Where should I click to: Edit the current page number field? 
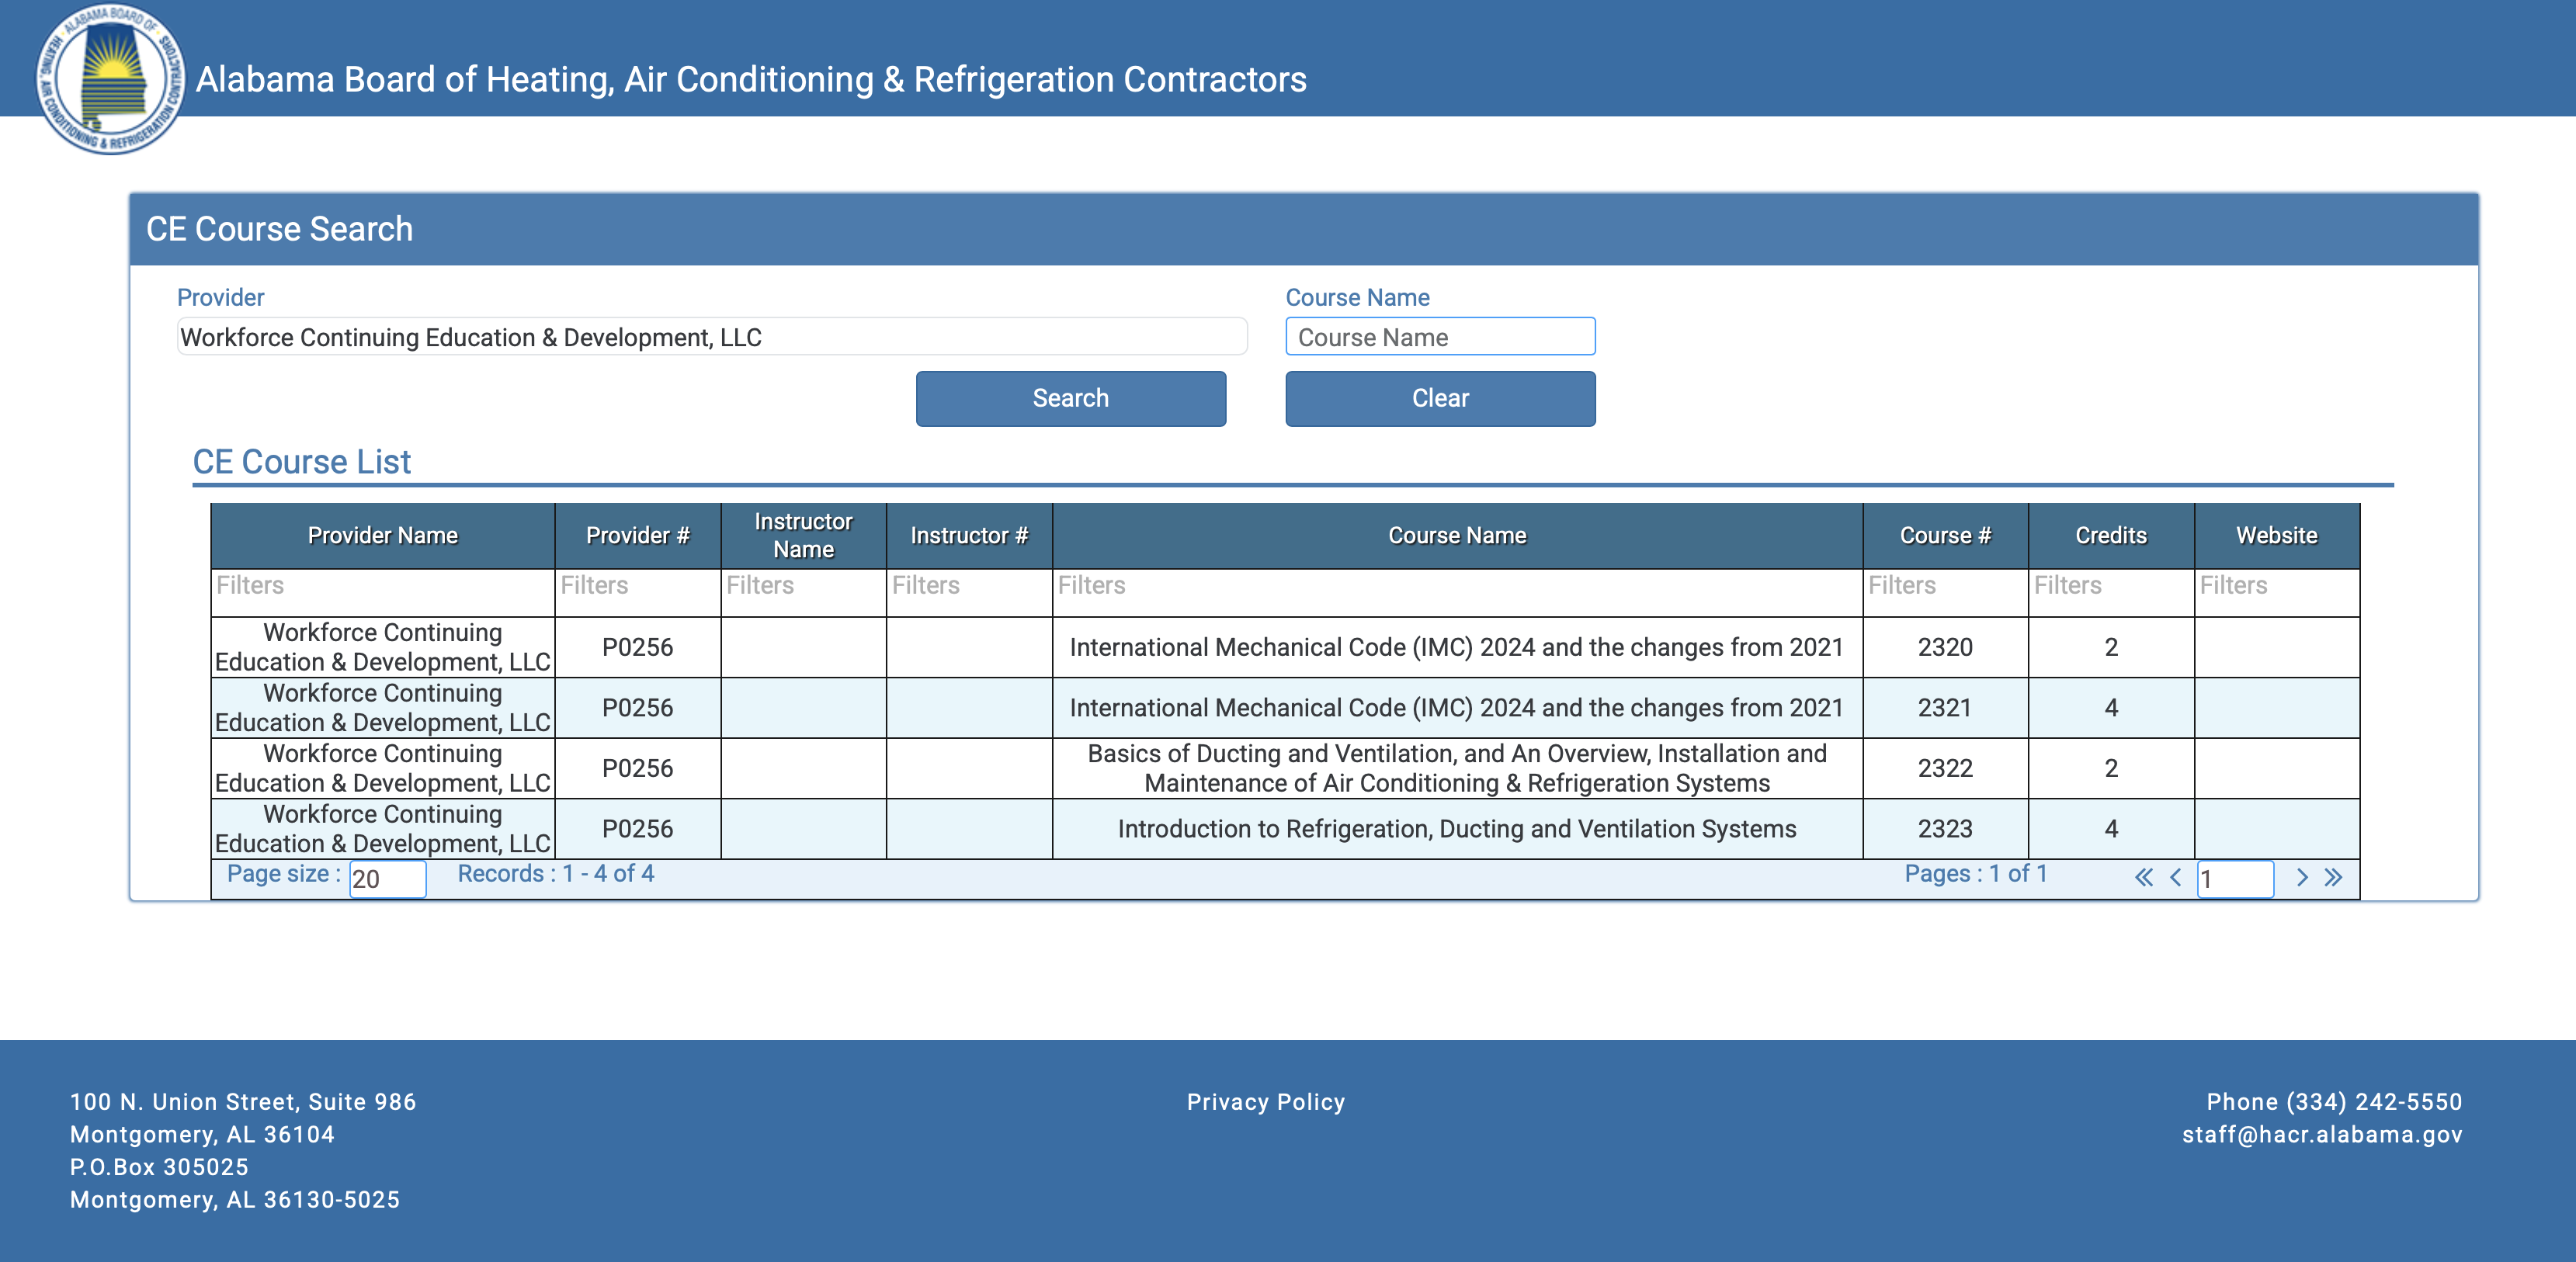pos(2235,879)
